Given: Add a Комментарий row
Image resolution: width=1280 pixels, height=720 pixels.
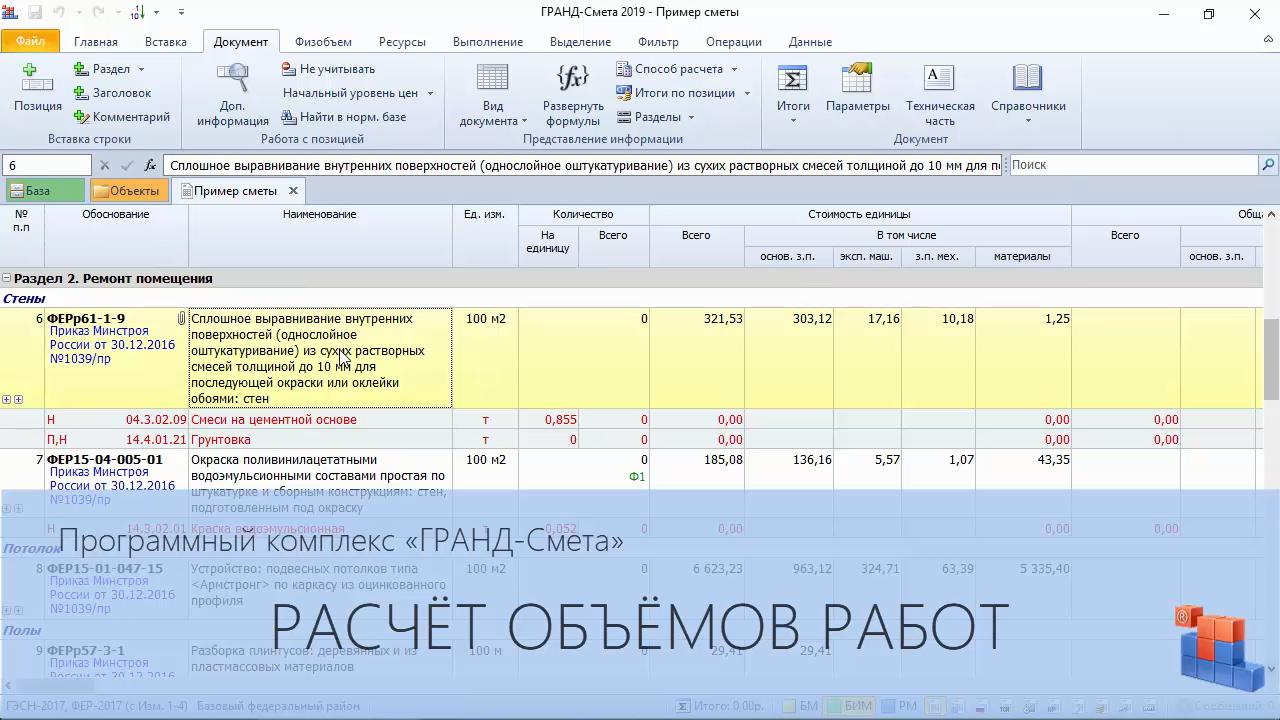Looking at the screenshot, I should [x=121, y=117].
